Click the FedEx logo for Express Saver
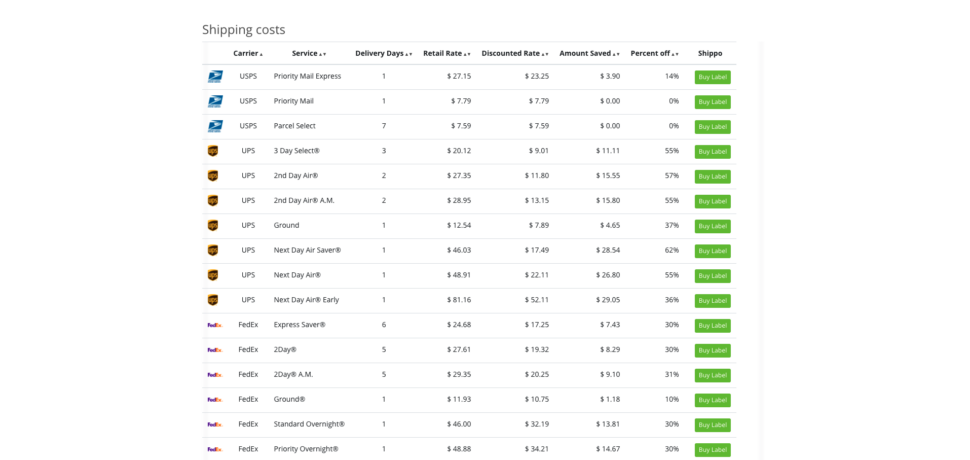Image resolution: width=970 pixels, height=460 pixels. pyautogui.click(x=215, y=325)
